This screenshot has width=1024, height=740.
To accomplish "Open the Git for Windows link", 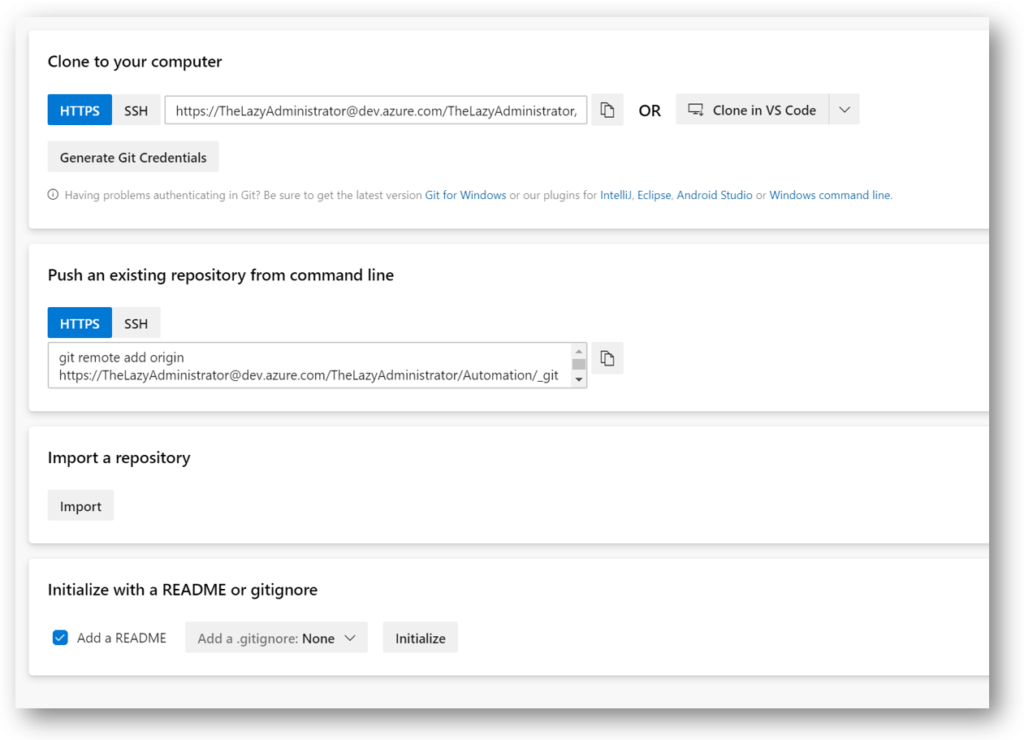I will click(x=466, y=195).
